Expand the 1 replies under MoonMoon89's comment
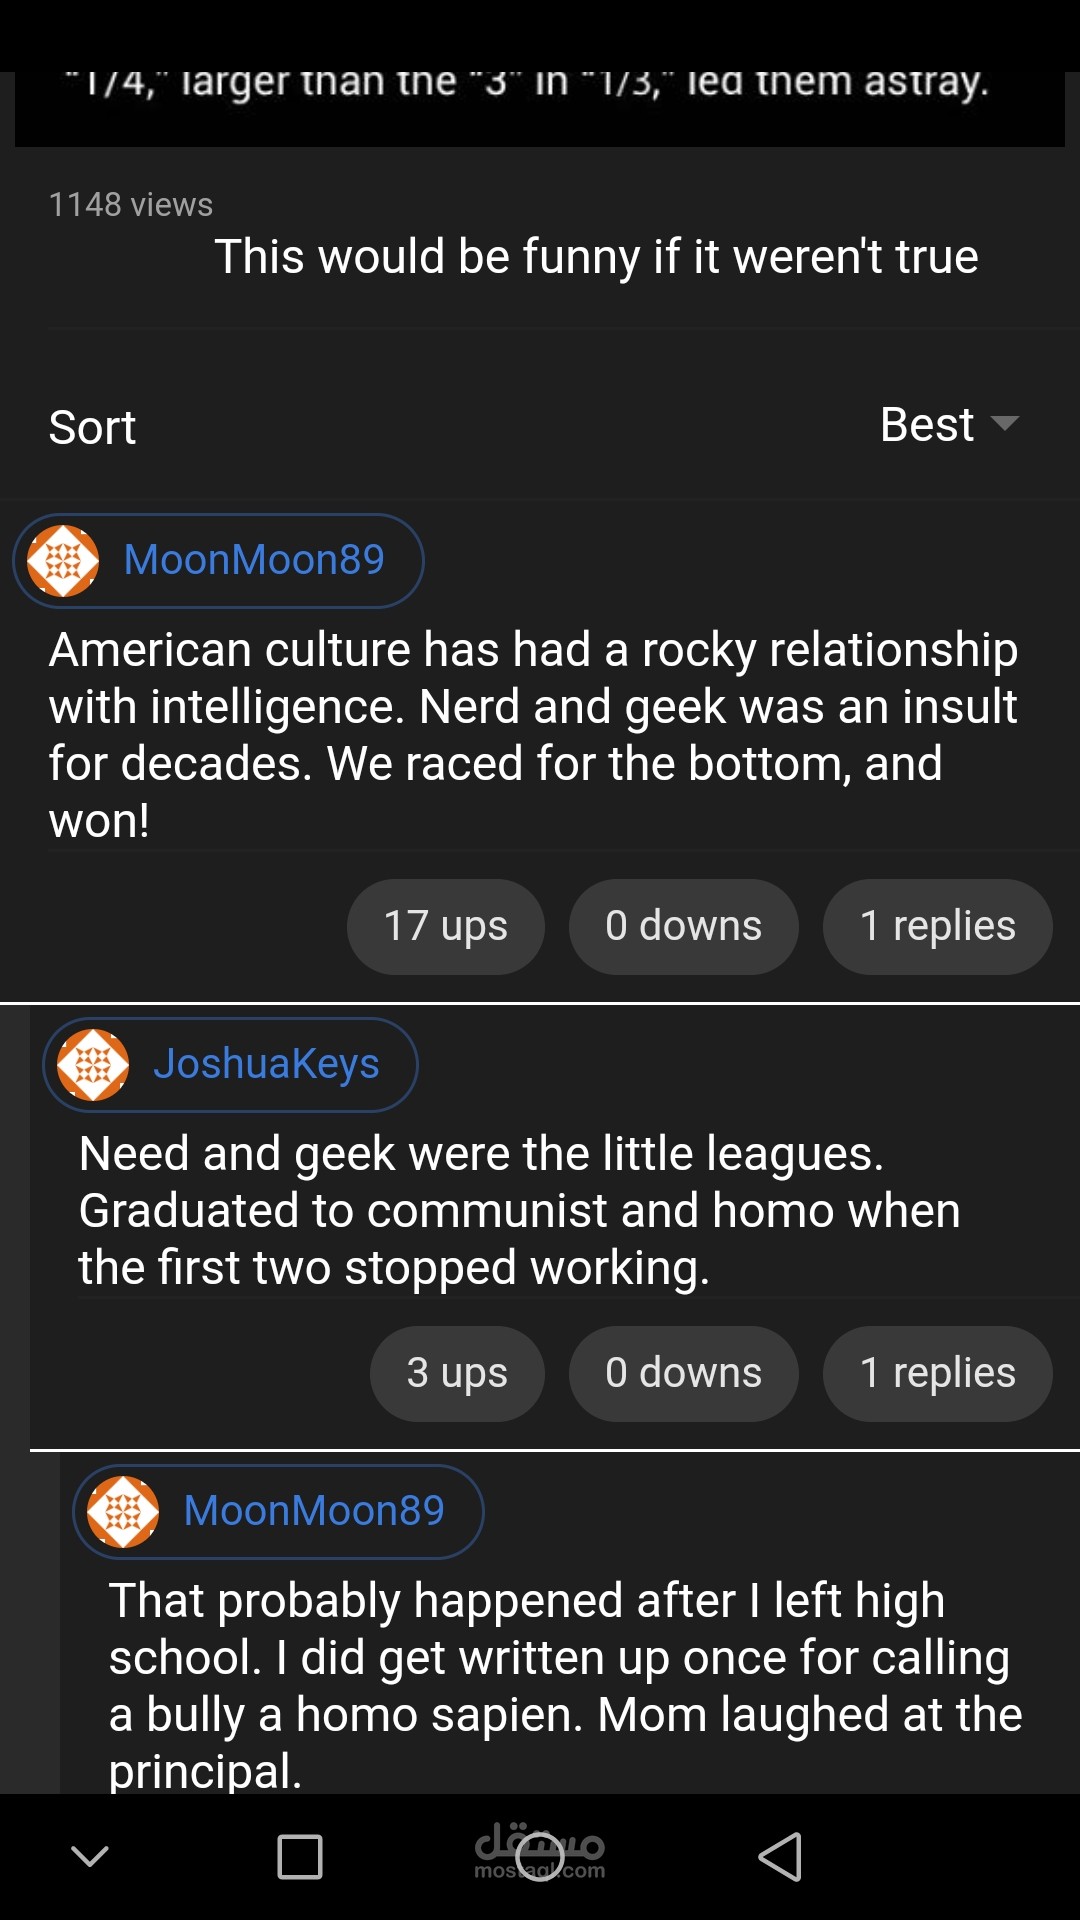 pyautogui.click(x=937, y=926)
